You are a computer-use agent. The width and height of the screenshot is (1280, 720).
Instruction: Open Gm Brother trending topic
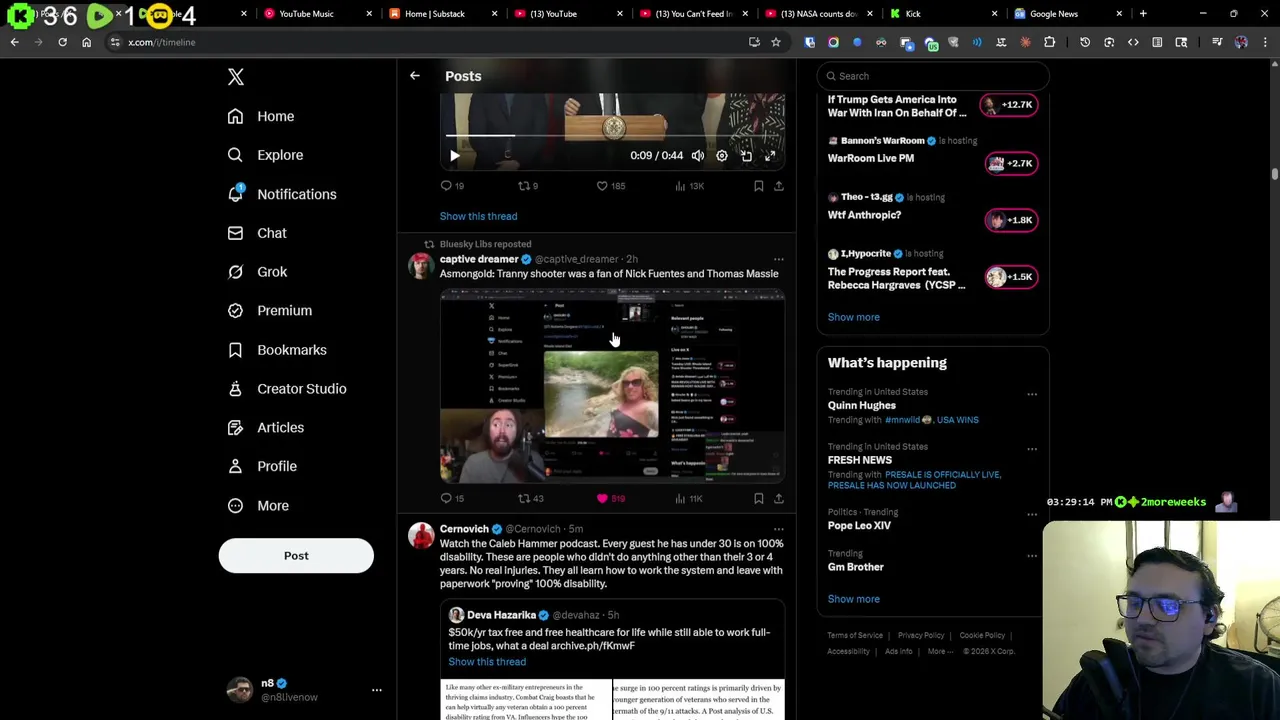[856, 567]
